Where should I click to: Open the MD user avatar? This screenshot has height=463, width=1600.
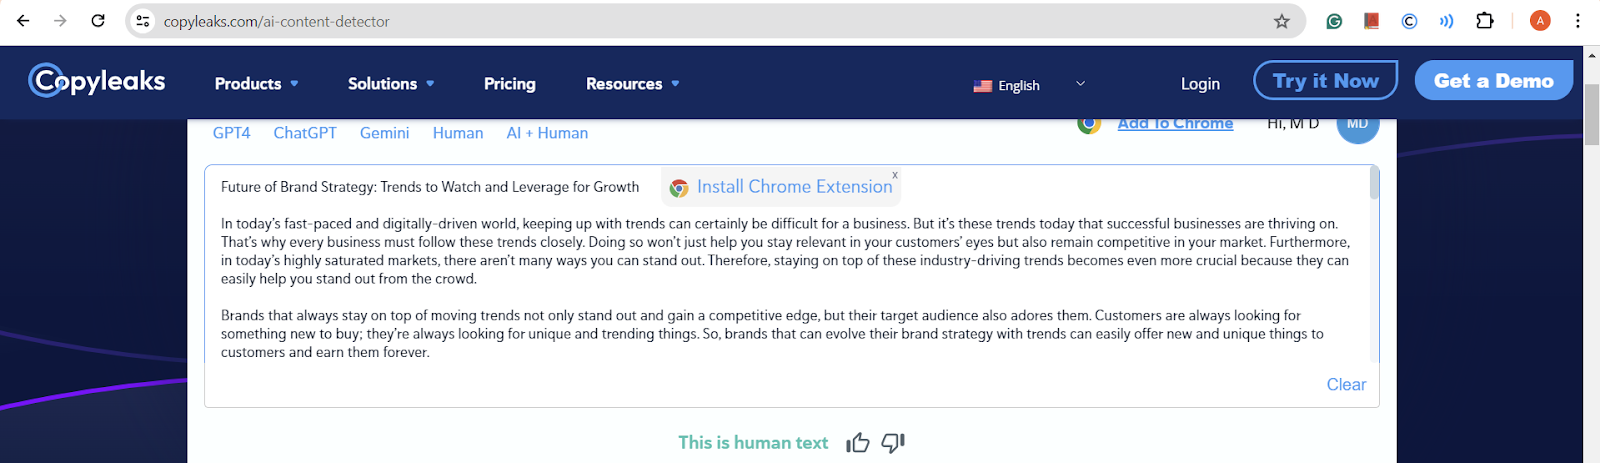pyautogui.click(x=1358, y=128)
